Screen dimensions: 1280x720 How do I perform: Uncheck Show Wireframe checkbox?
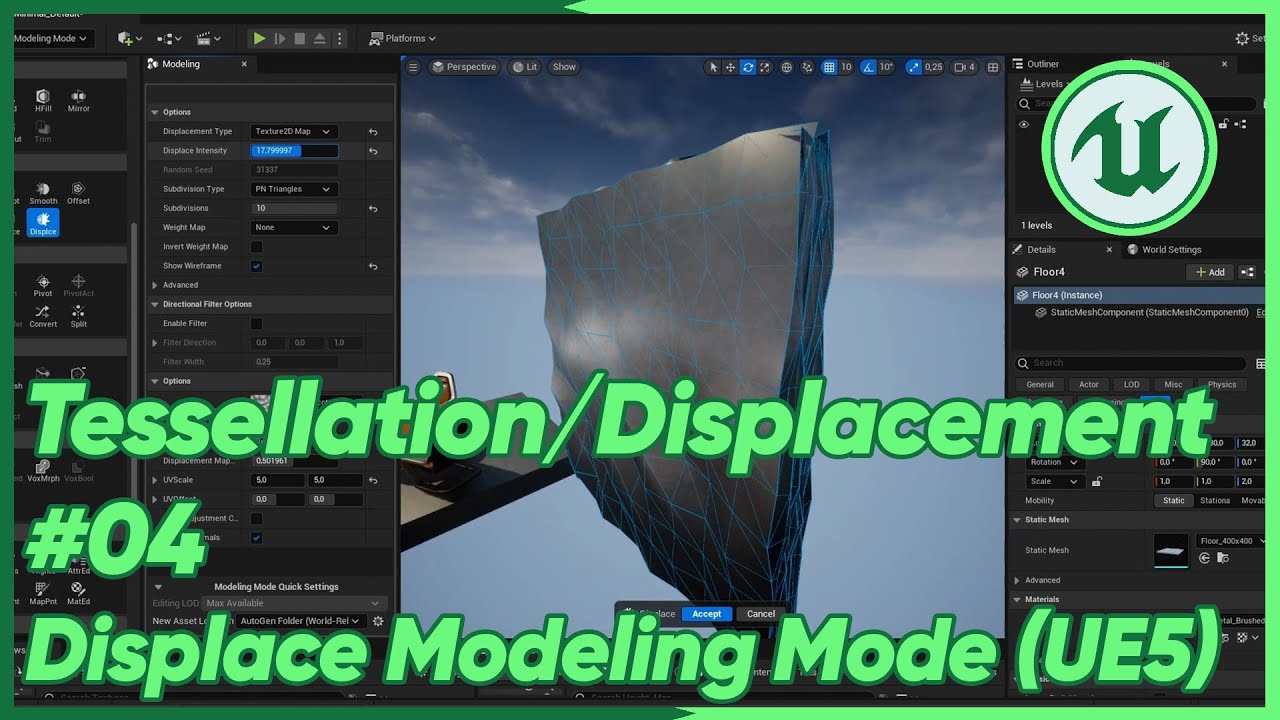(256, 266)
